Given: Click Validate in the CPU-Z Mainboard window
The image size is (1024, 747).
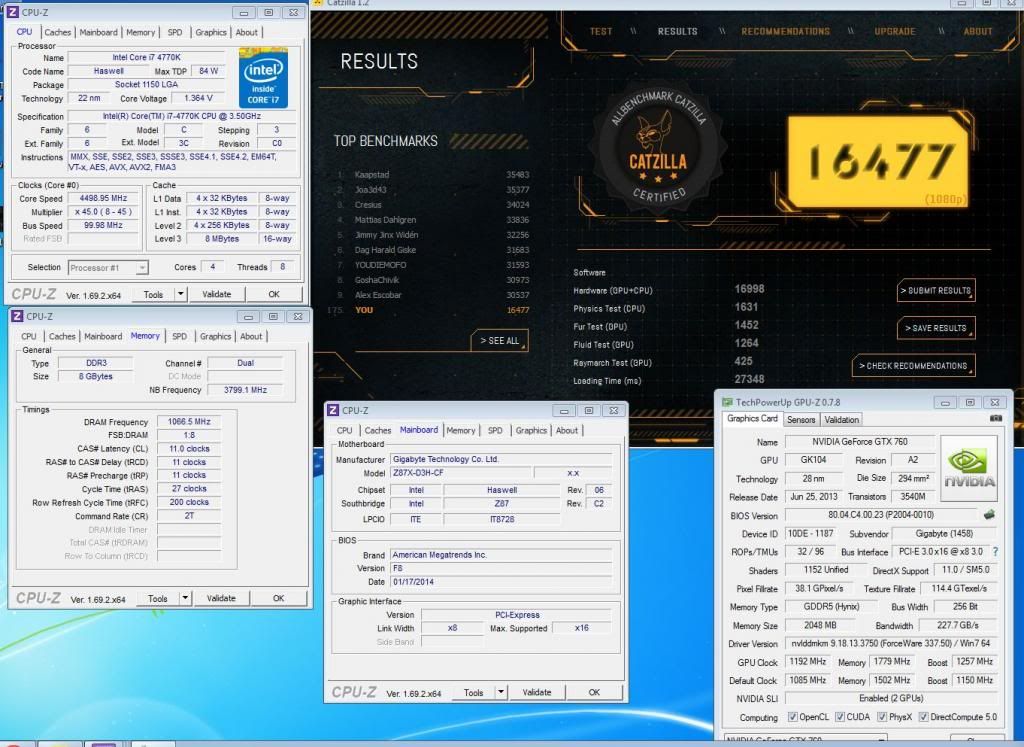Looking at the screenshot, I should [537, 692].
